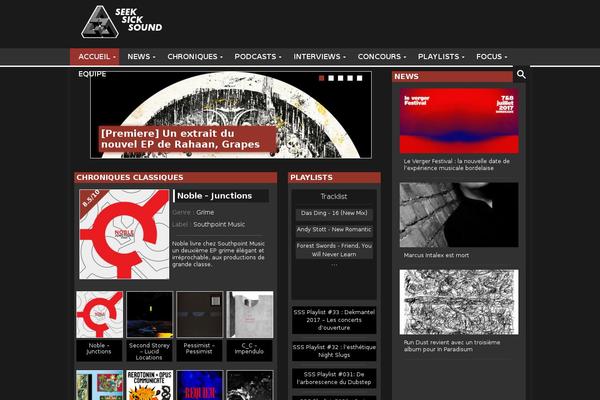Click the Second Storey Lucid Locations thumbnail
The width and height of the screenshot is (600, 400).
(150, 314)
